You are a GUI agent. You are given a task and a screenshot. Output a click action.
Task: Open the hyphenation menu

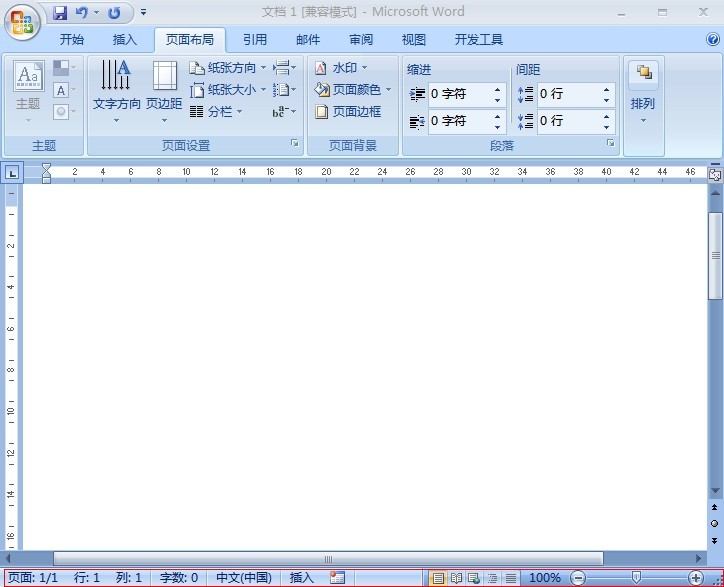coord(284,111)
